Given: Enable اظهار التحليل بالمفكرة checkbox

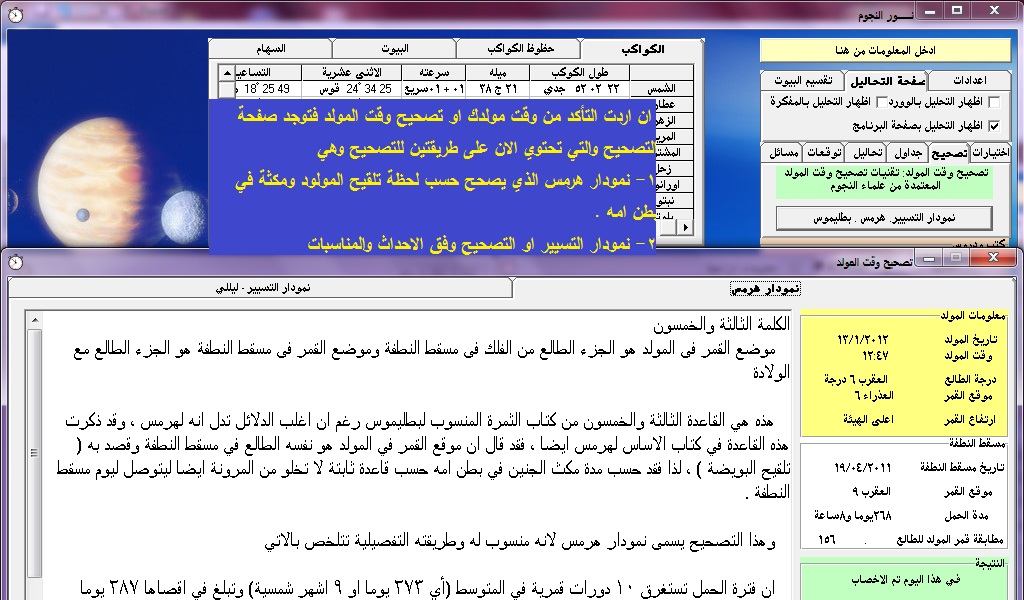Looking at the screenshot, I should [881, 102].
